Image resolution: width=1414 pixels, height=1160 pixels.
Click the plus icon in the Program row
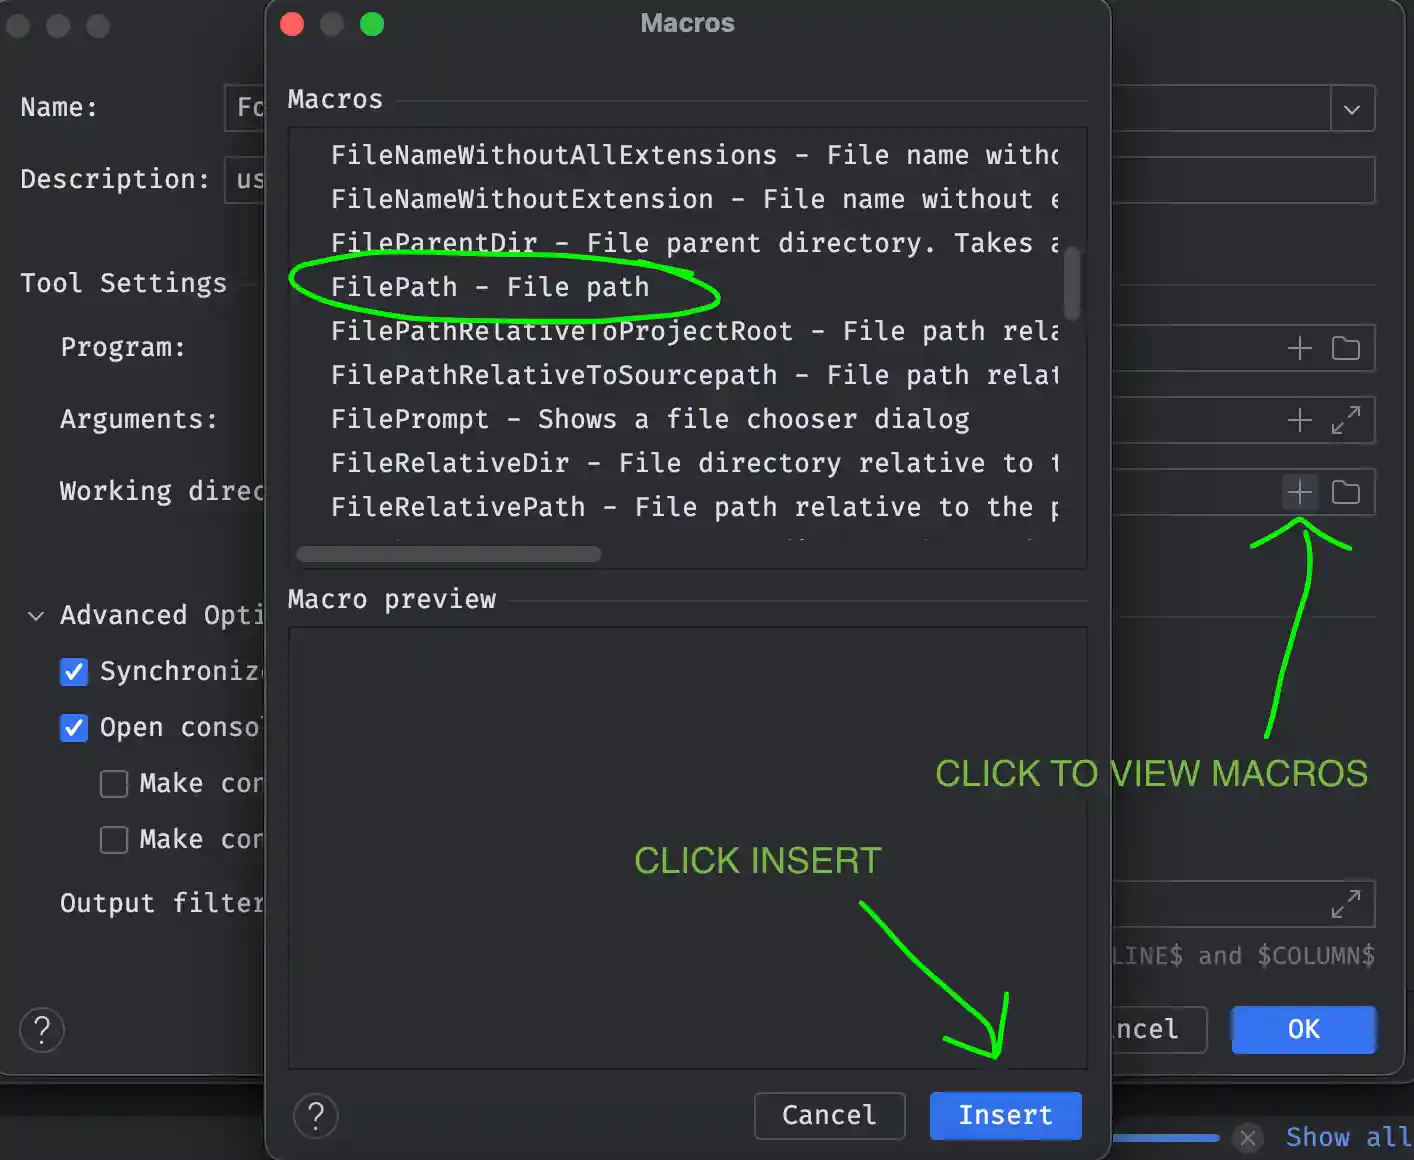[1299, 348]
